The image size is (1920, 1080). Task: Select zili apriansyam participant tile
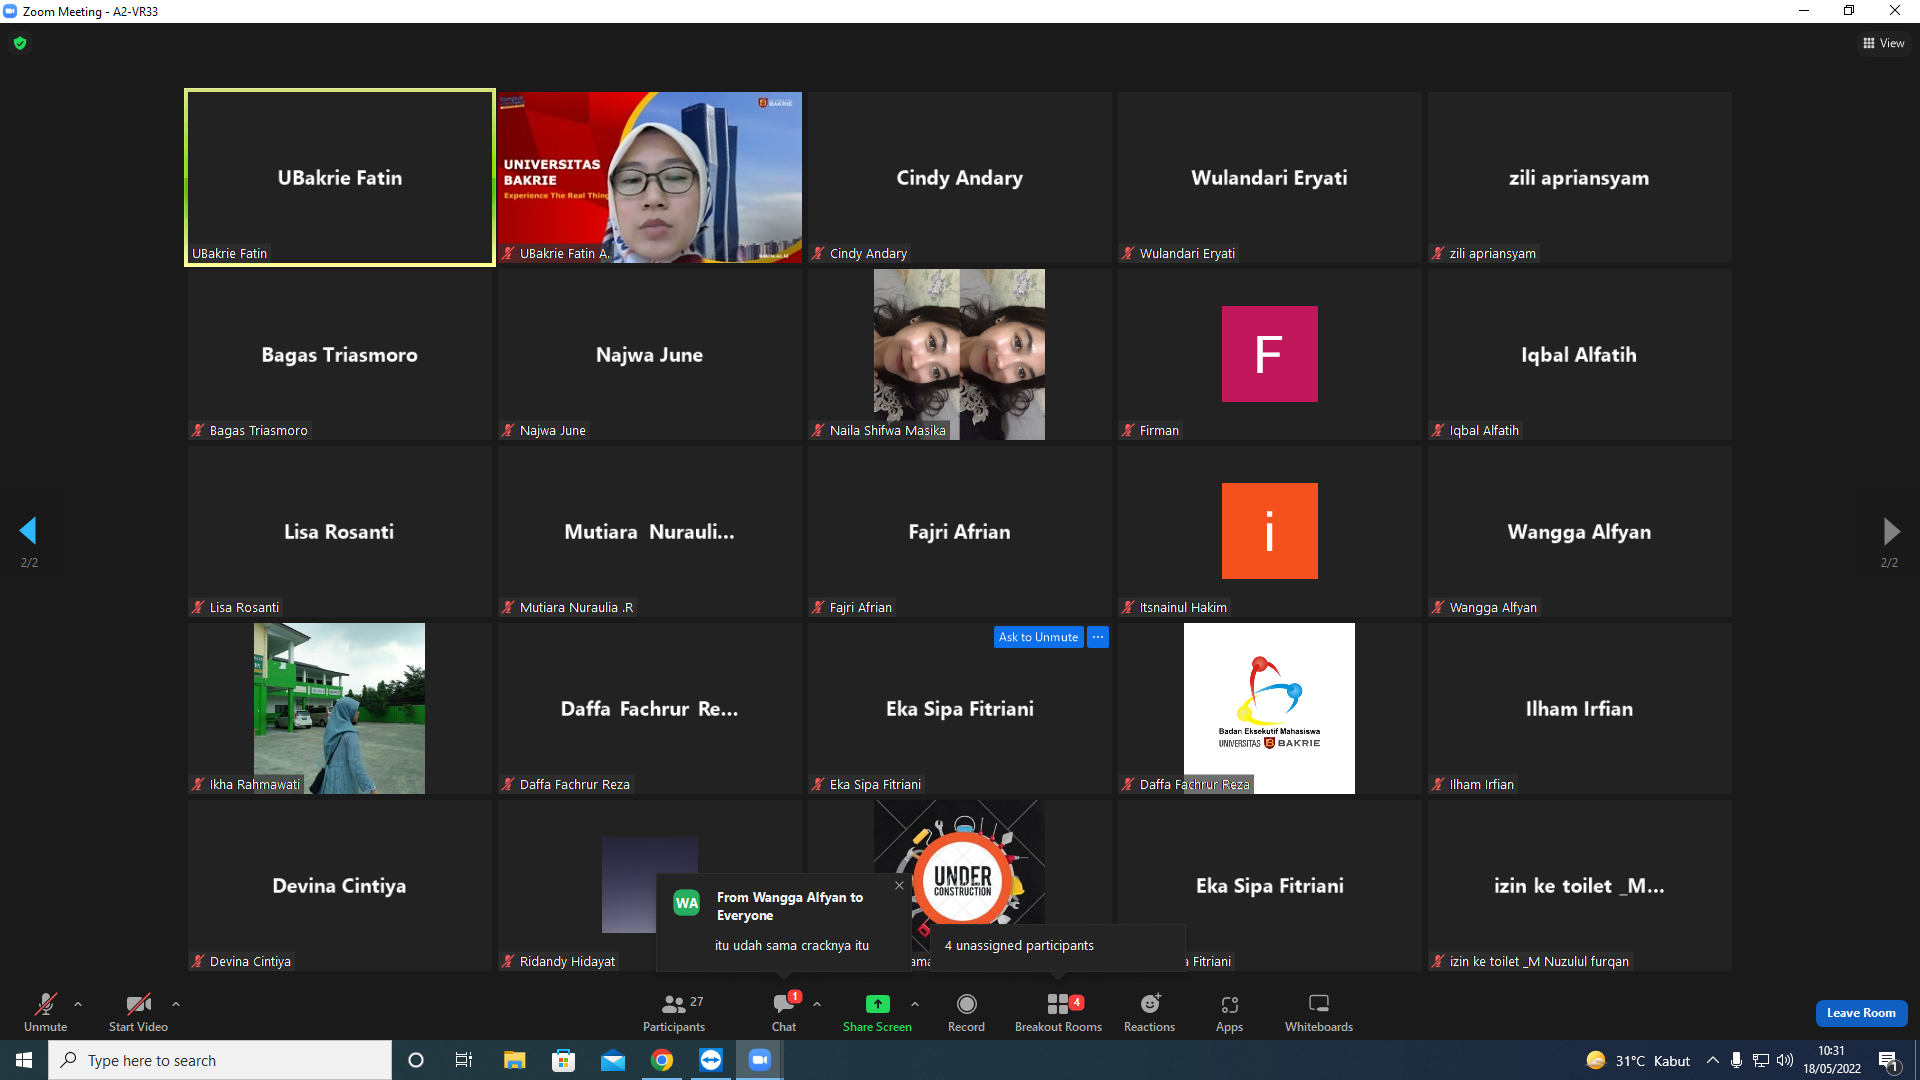(1579, 177)
